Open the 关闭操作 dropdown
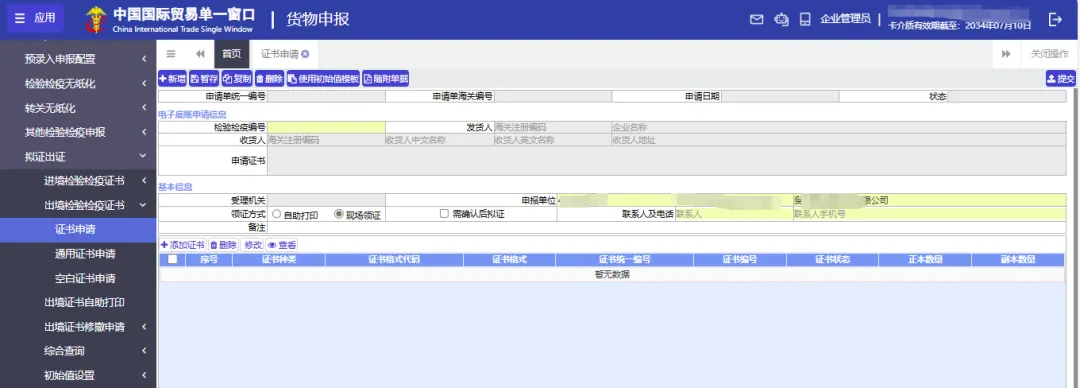This screenshot has height=388, width=1080. click(x=1049, y=54)
